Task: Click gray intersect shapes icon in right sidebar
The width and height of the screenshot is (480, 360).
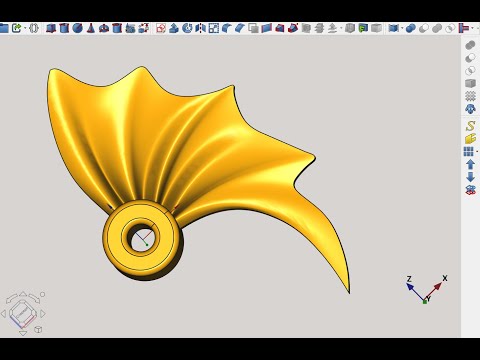Action: click(x=470, y=71)
